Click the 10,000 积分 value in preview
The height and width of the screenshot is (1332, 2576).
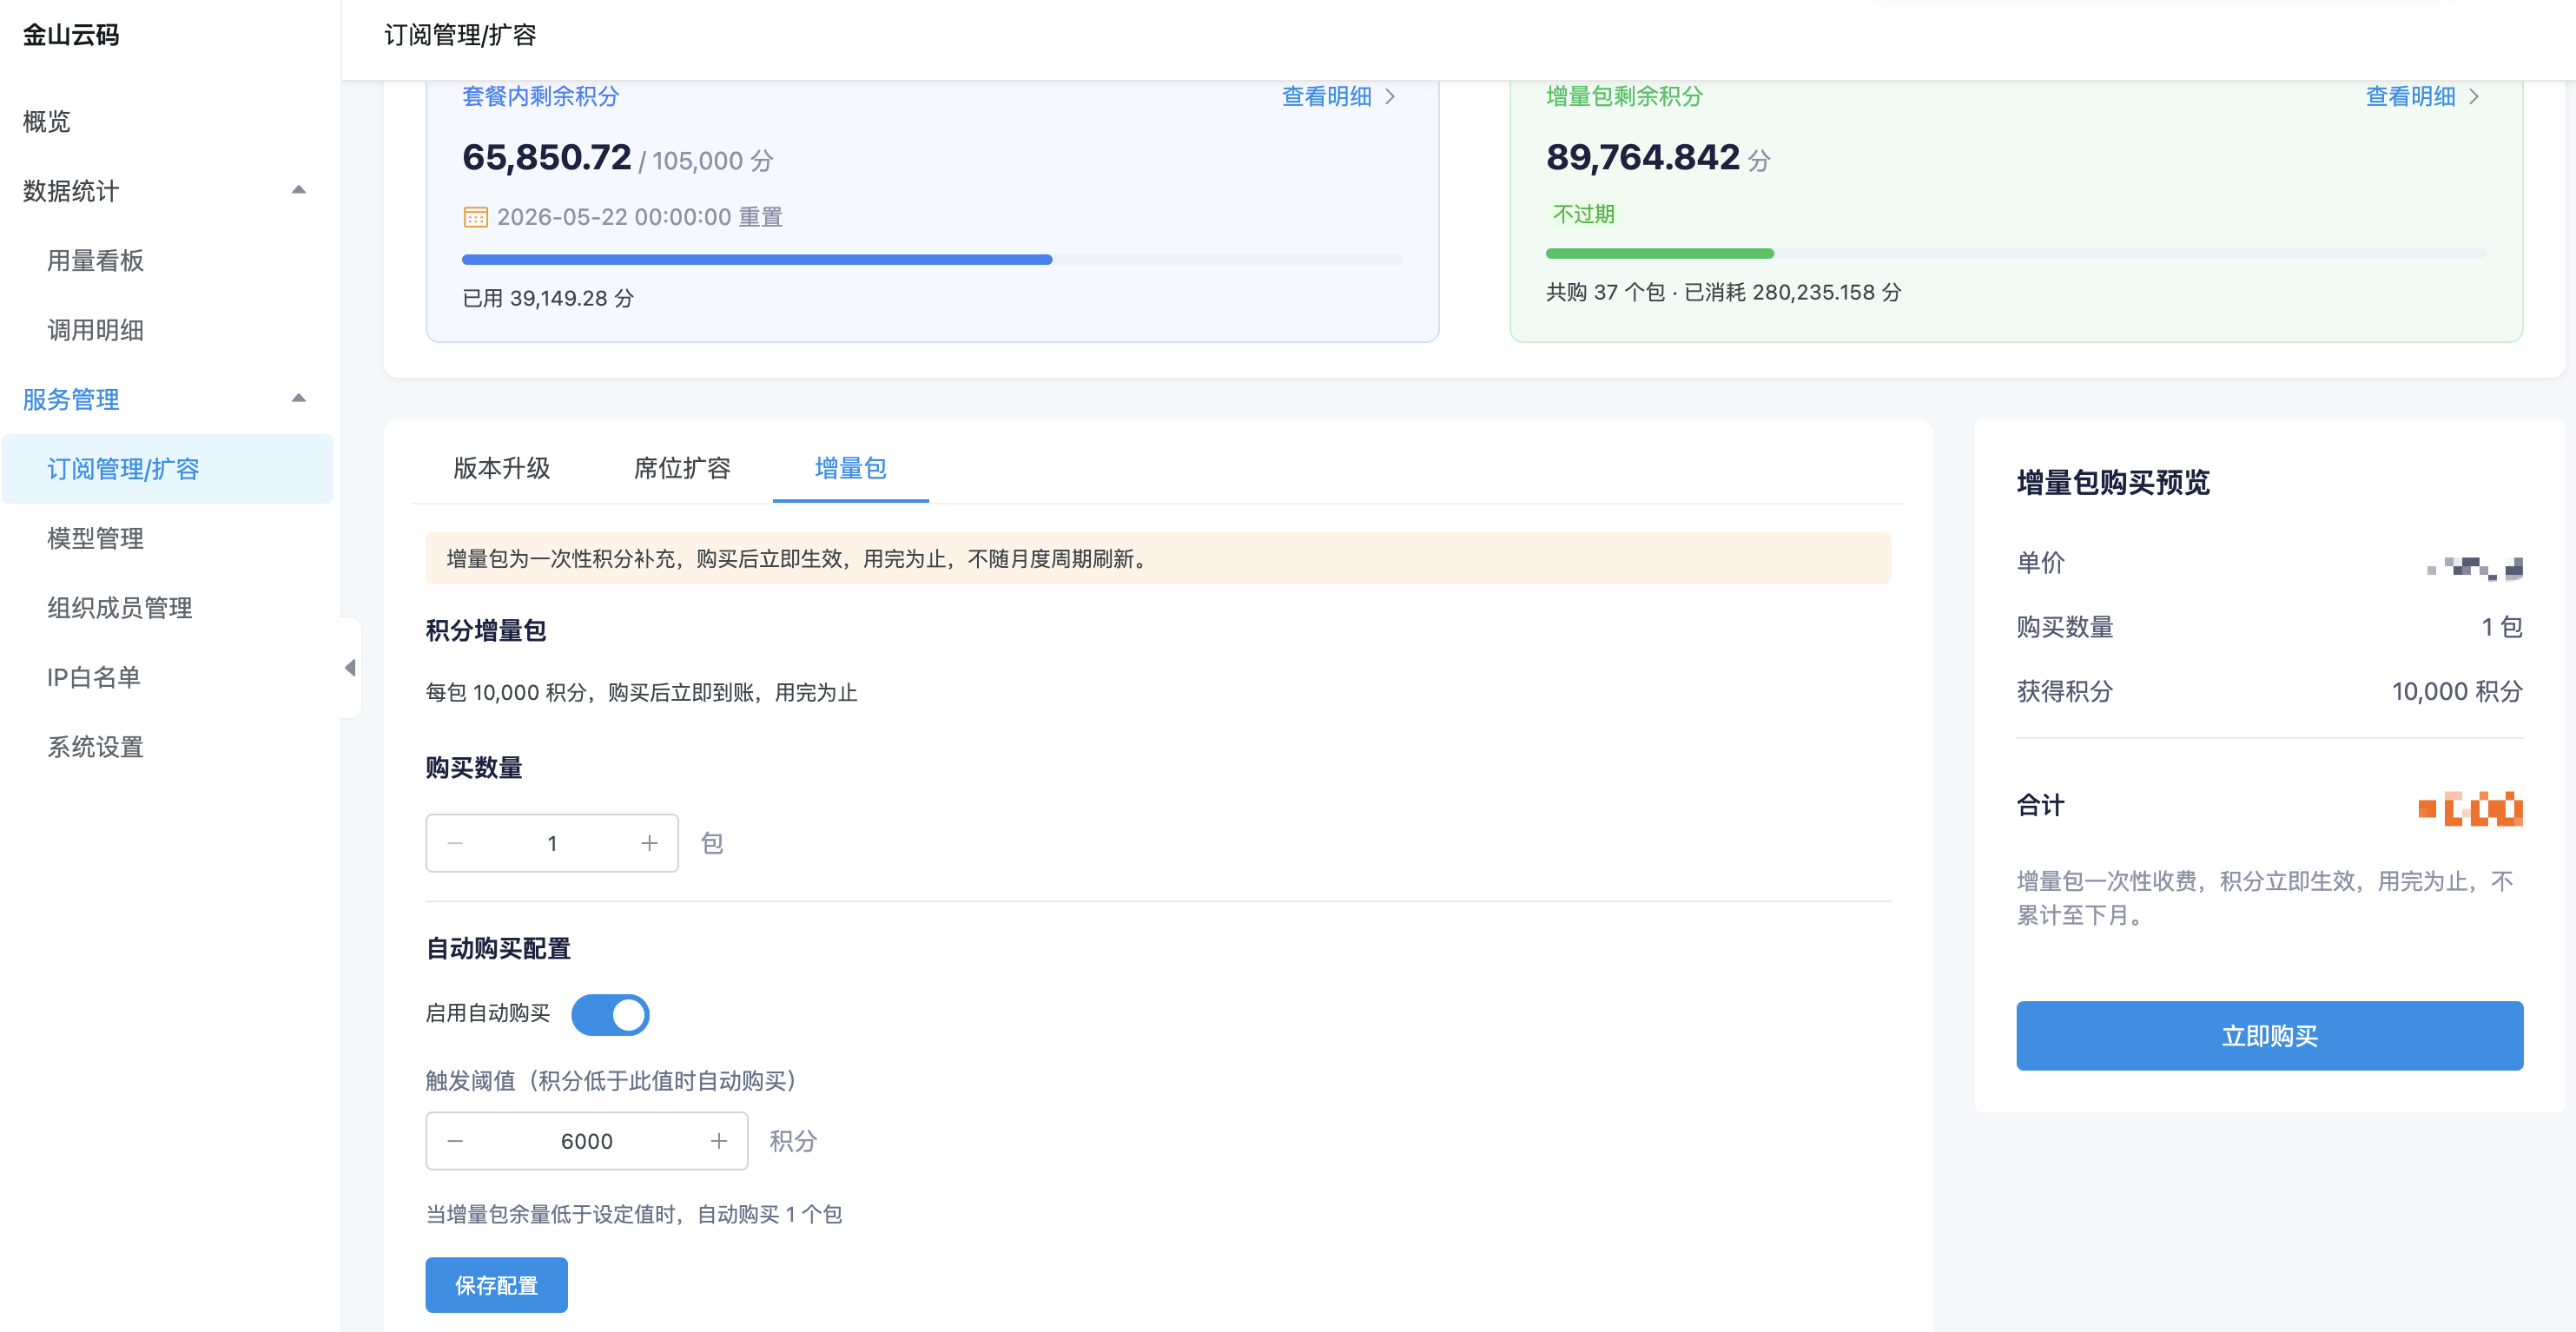[2456, 691]
